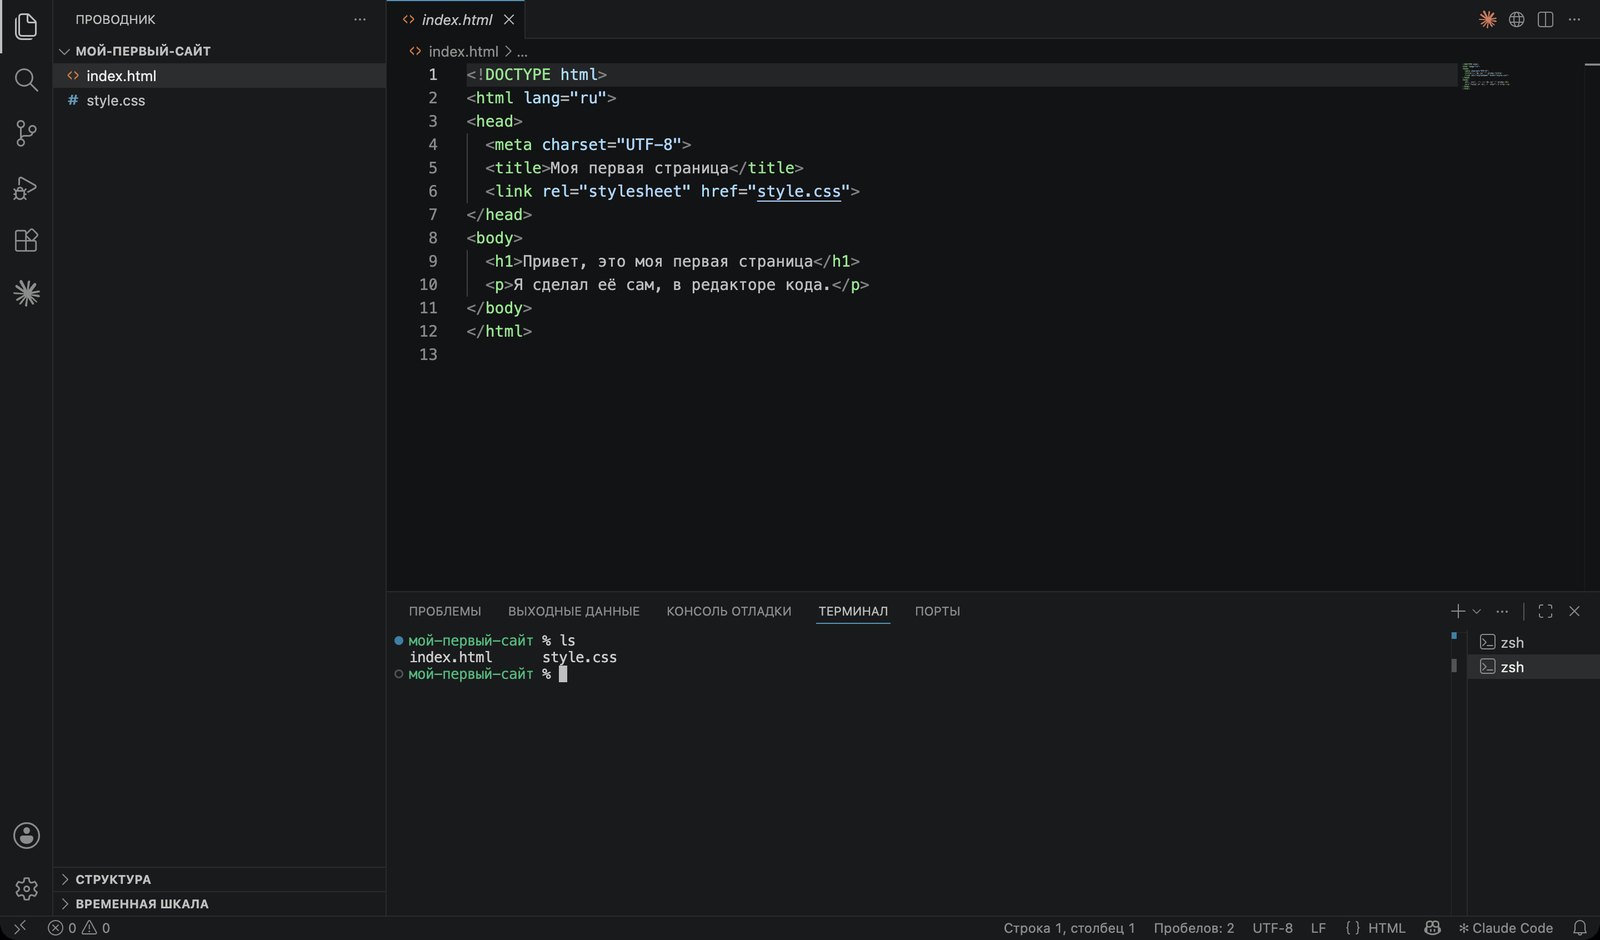
Task: Click the meta charset="UTF-8" line
Action: pyautogui.click(x=588, y=145)
